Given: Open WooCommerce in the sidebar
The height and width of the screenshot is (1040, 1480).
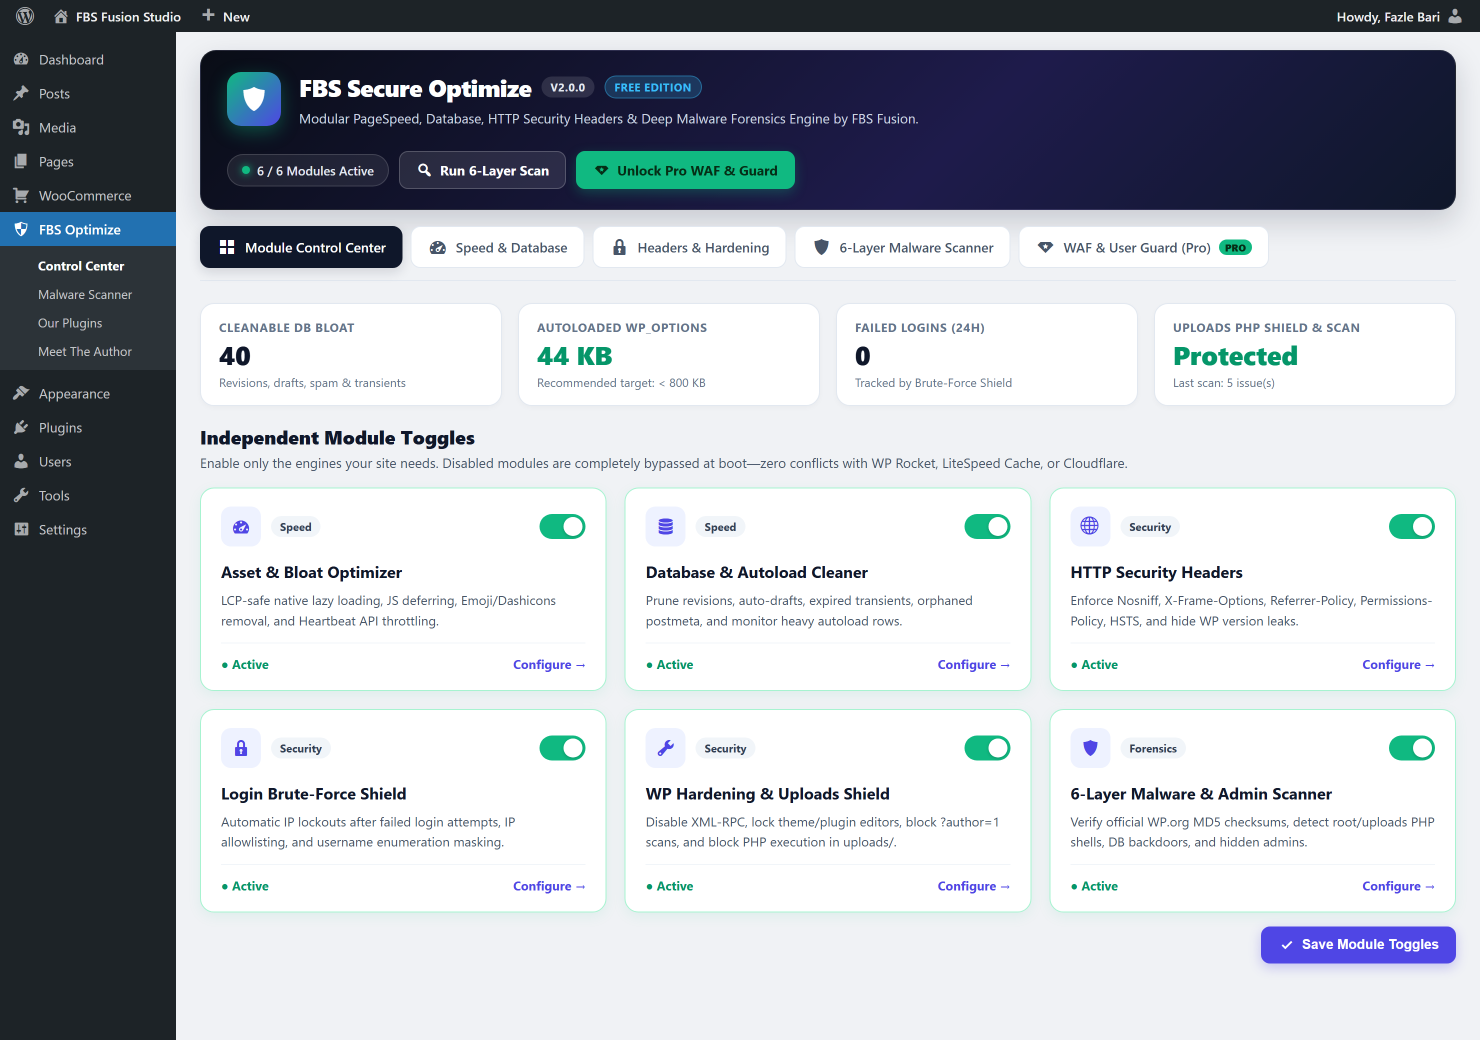Looking at the screenshot, I should (x=88, y=196).
